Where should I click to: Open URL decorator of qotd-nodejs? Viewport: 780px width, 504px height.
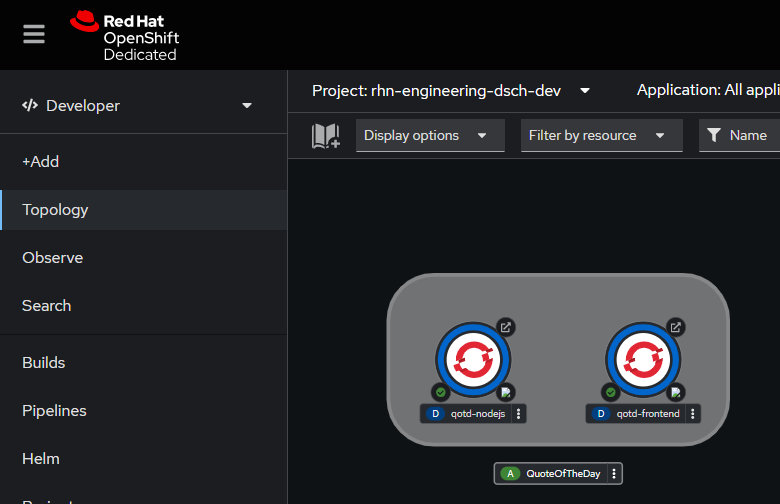pos(505,327)
